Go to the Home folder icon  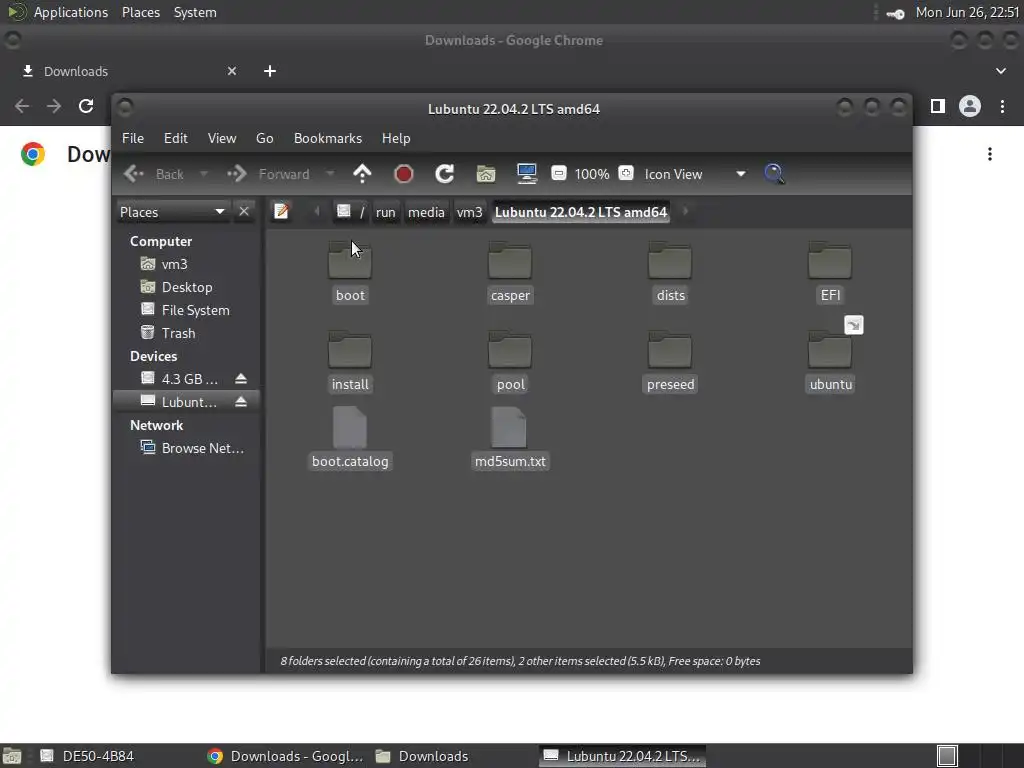point(486,174)
